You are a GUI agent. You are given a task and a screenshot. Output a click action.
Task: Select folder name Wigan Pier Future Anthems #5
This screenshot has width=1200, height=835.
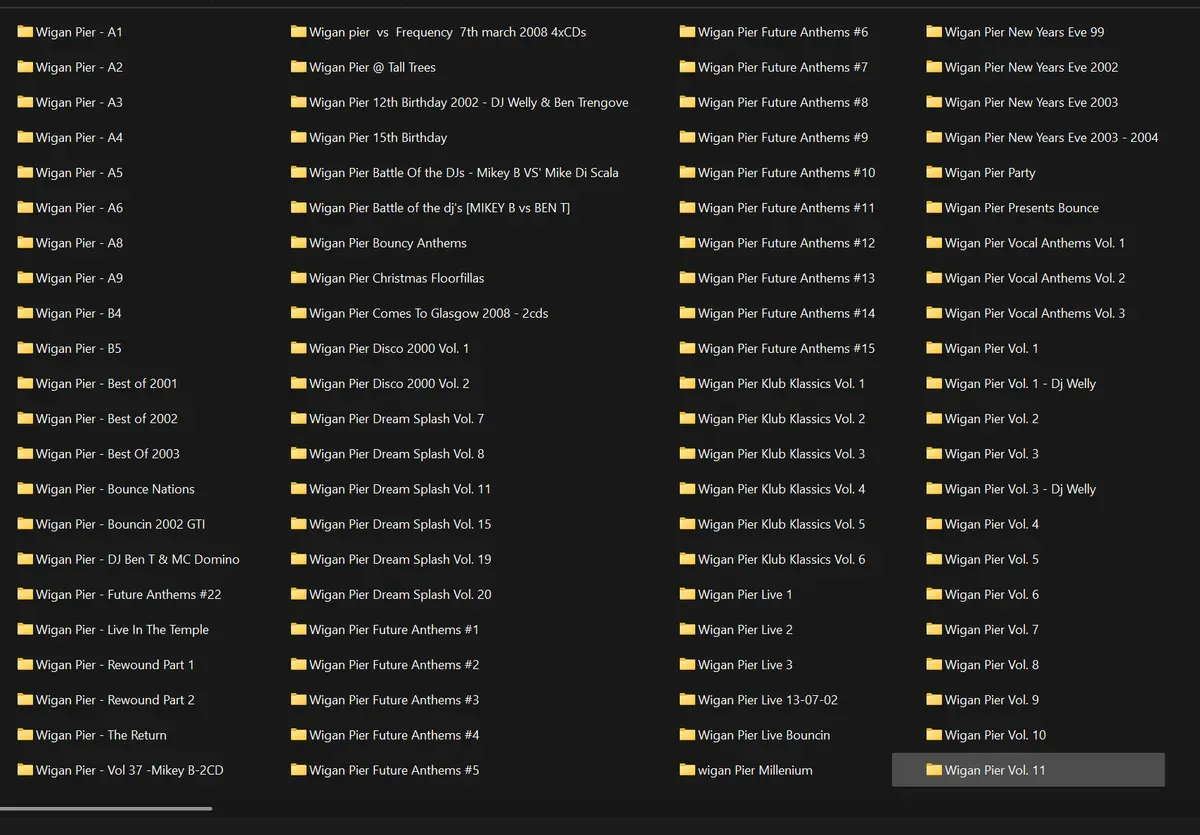[394, 770]
